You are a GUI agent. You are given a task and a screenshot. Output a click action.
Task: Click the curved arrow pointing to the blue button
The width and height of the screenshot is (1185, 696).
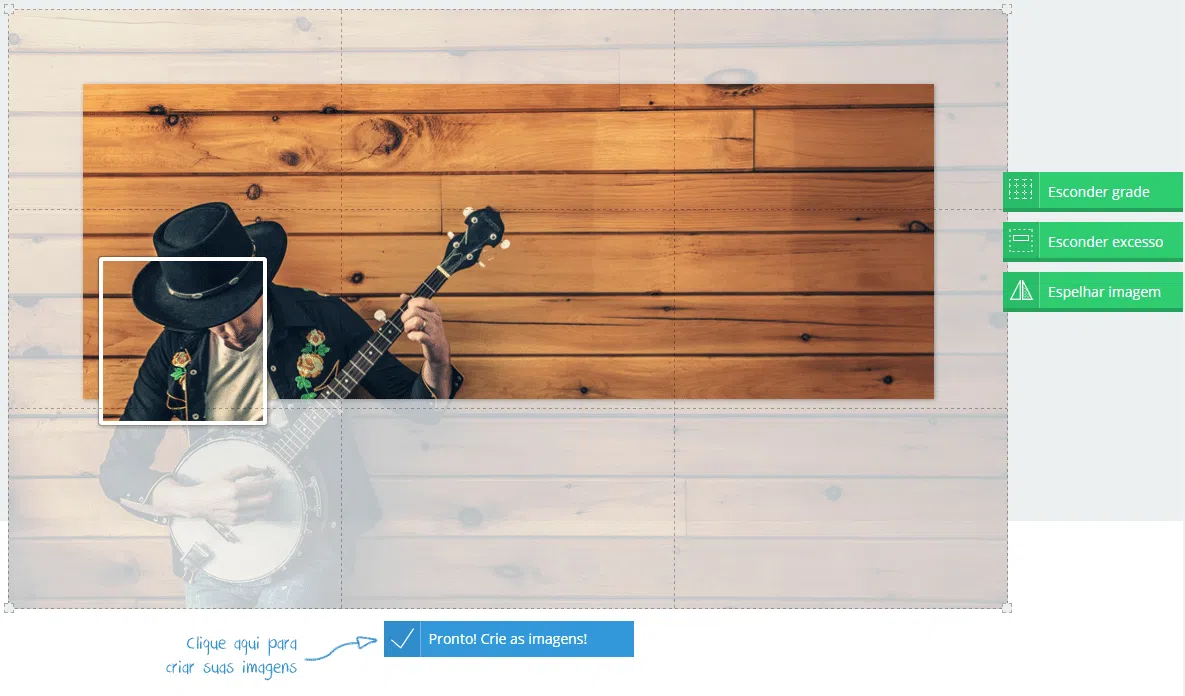(342, 648)
